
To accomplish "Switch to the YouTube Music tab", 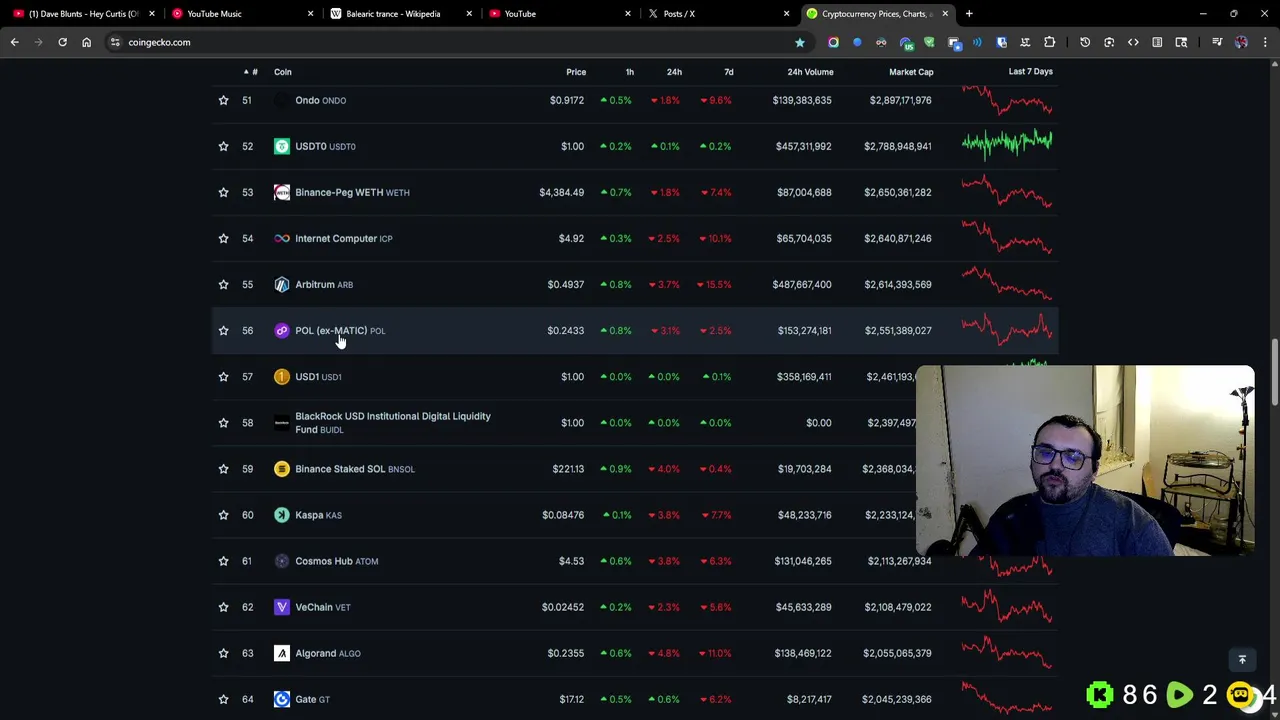I will pos(240,14).
